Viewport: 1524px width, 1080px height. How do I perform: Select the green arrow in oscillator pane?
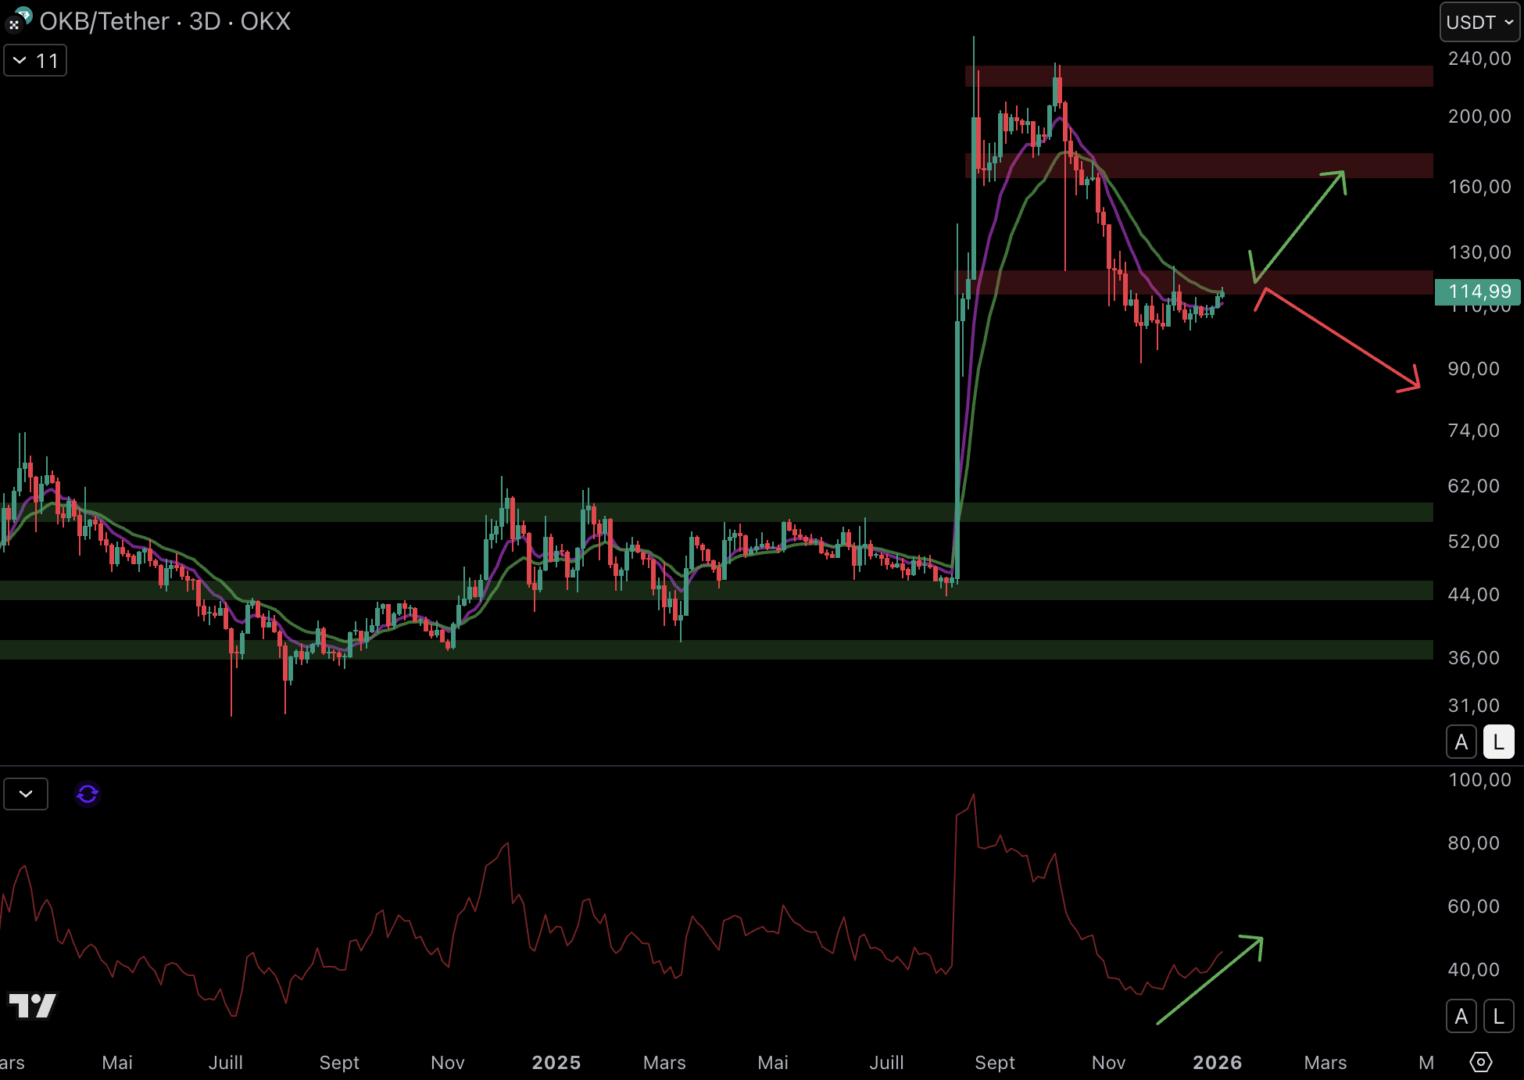1210,980
